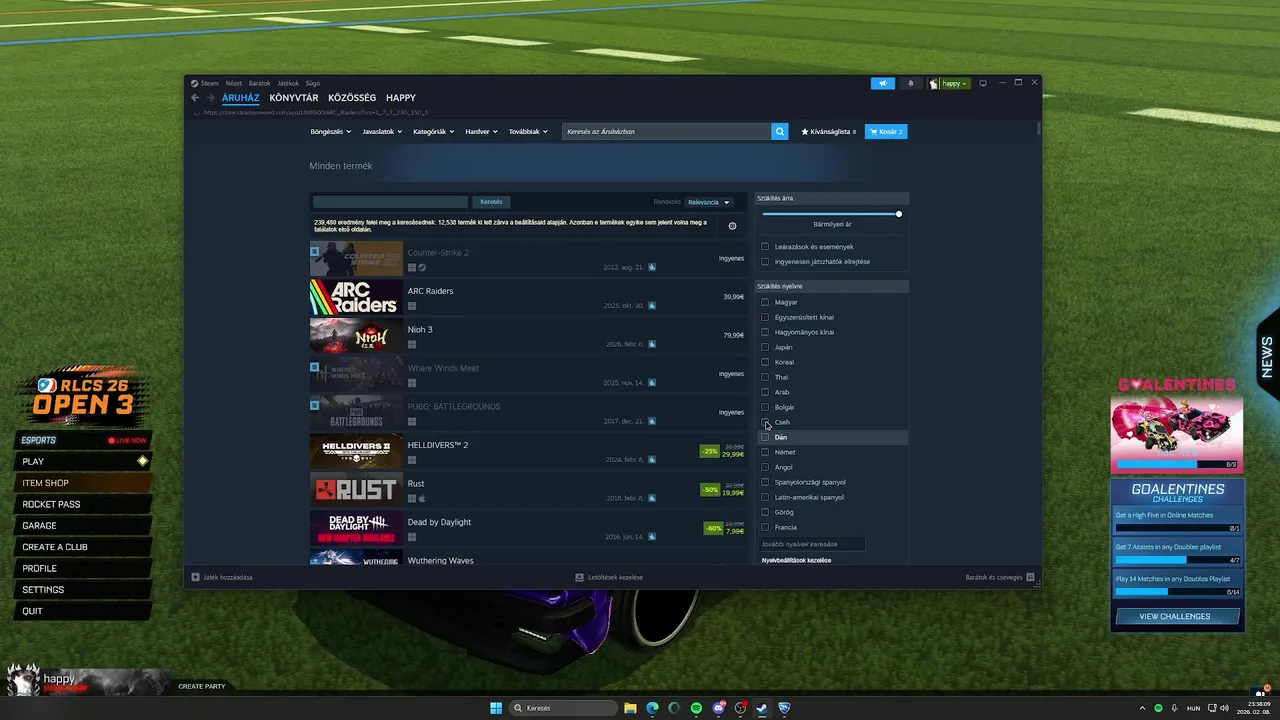This screenshot has height=720, width=1280.
Task: Expand the Hardver dropdown
Action: (x=481, y=132)
